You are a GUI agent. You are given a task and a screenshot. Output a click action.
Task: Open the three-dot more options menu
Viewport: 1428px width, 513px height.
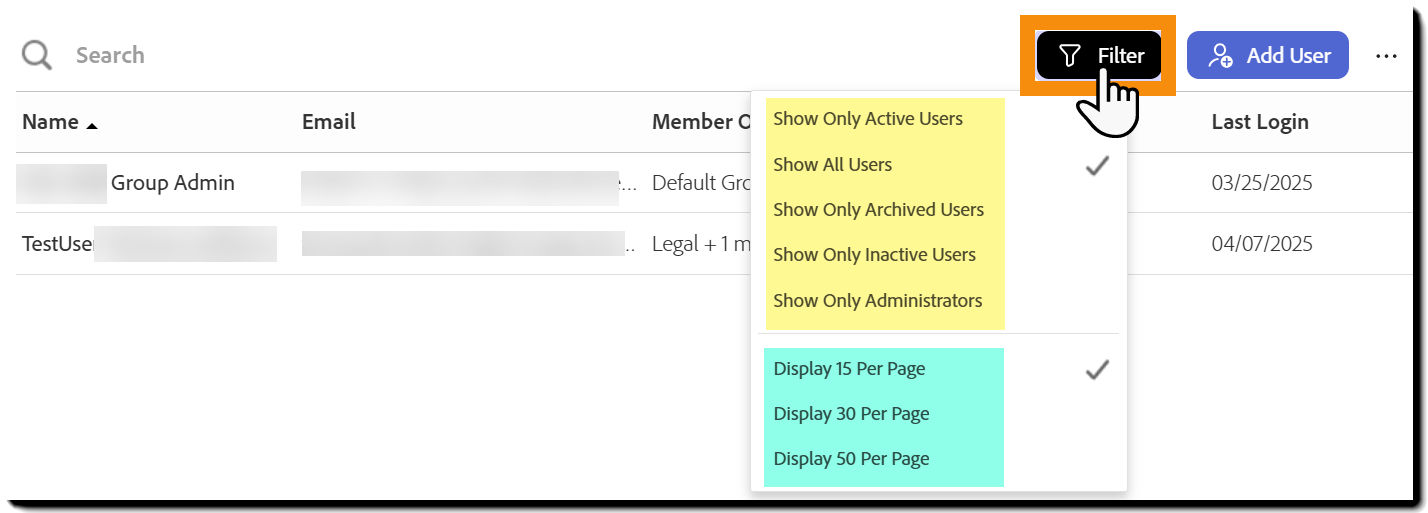pyautogui.click(x=1386, y=56)
